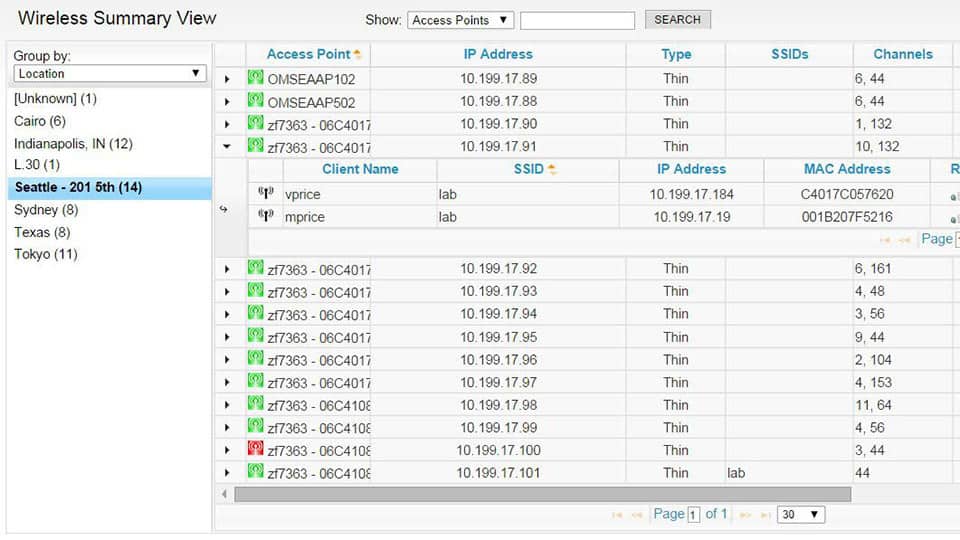The height and width of the screenshot is (540, 960).
Task: Click access point name OMSEAAP502
Action: pyautogui.click(x=311, y=102)
